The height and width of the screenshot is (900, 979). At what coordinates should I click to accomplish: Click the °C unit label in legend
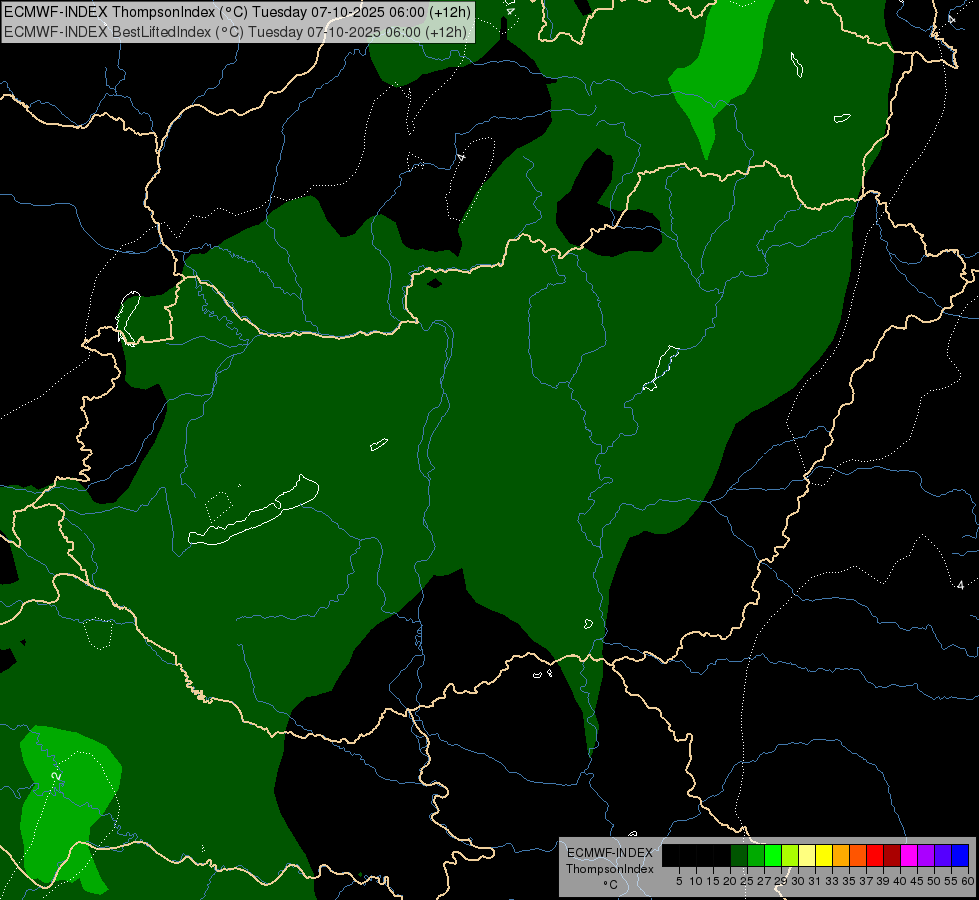(x=610, y=885)
